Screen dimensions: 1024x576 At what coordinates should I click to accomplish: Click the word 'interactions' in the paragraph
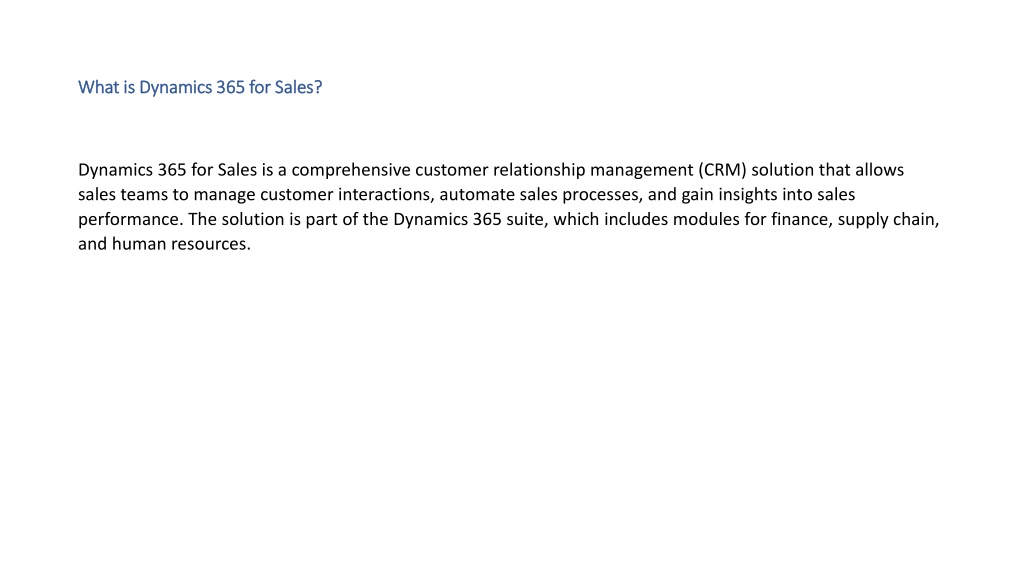383,195
